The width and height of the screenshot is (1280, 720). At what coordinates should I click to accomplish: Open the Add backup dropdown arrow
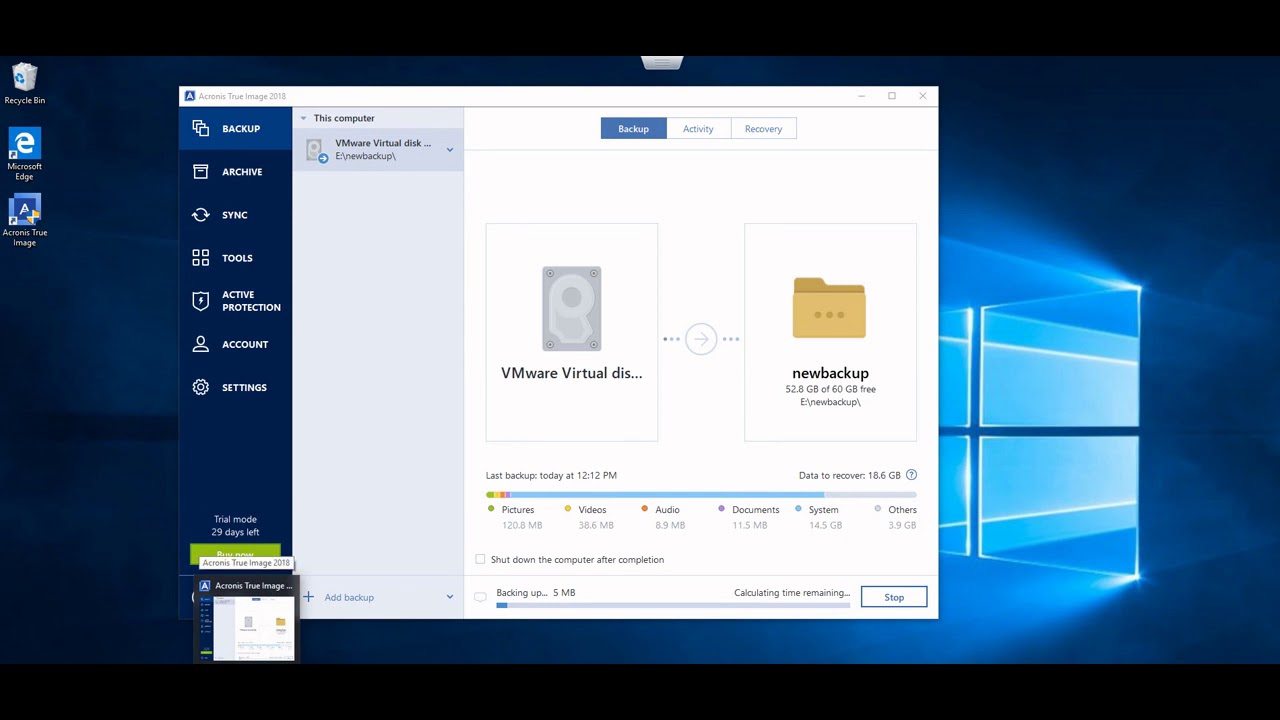(450, 597)
